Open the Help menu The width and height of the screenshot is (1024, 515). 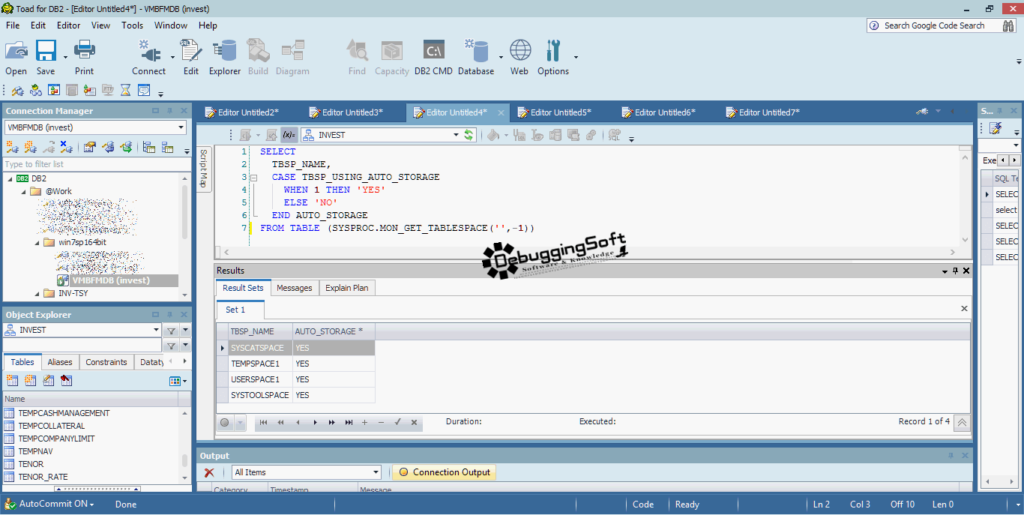point(208,25)
